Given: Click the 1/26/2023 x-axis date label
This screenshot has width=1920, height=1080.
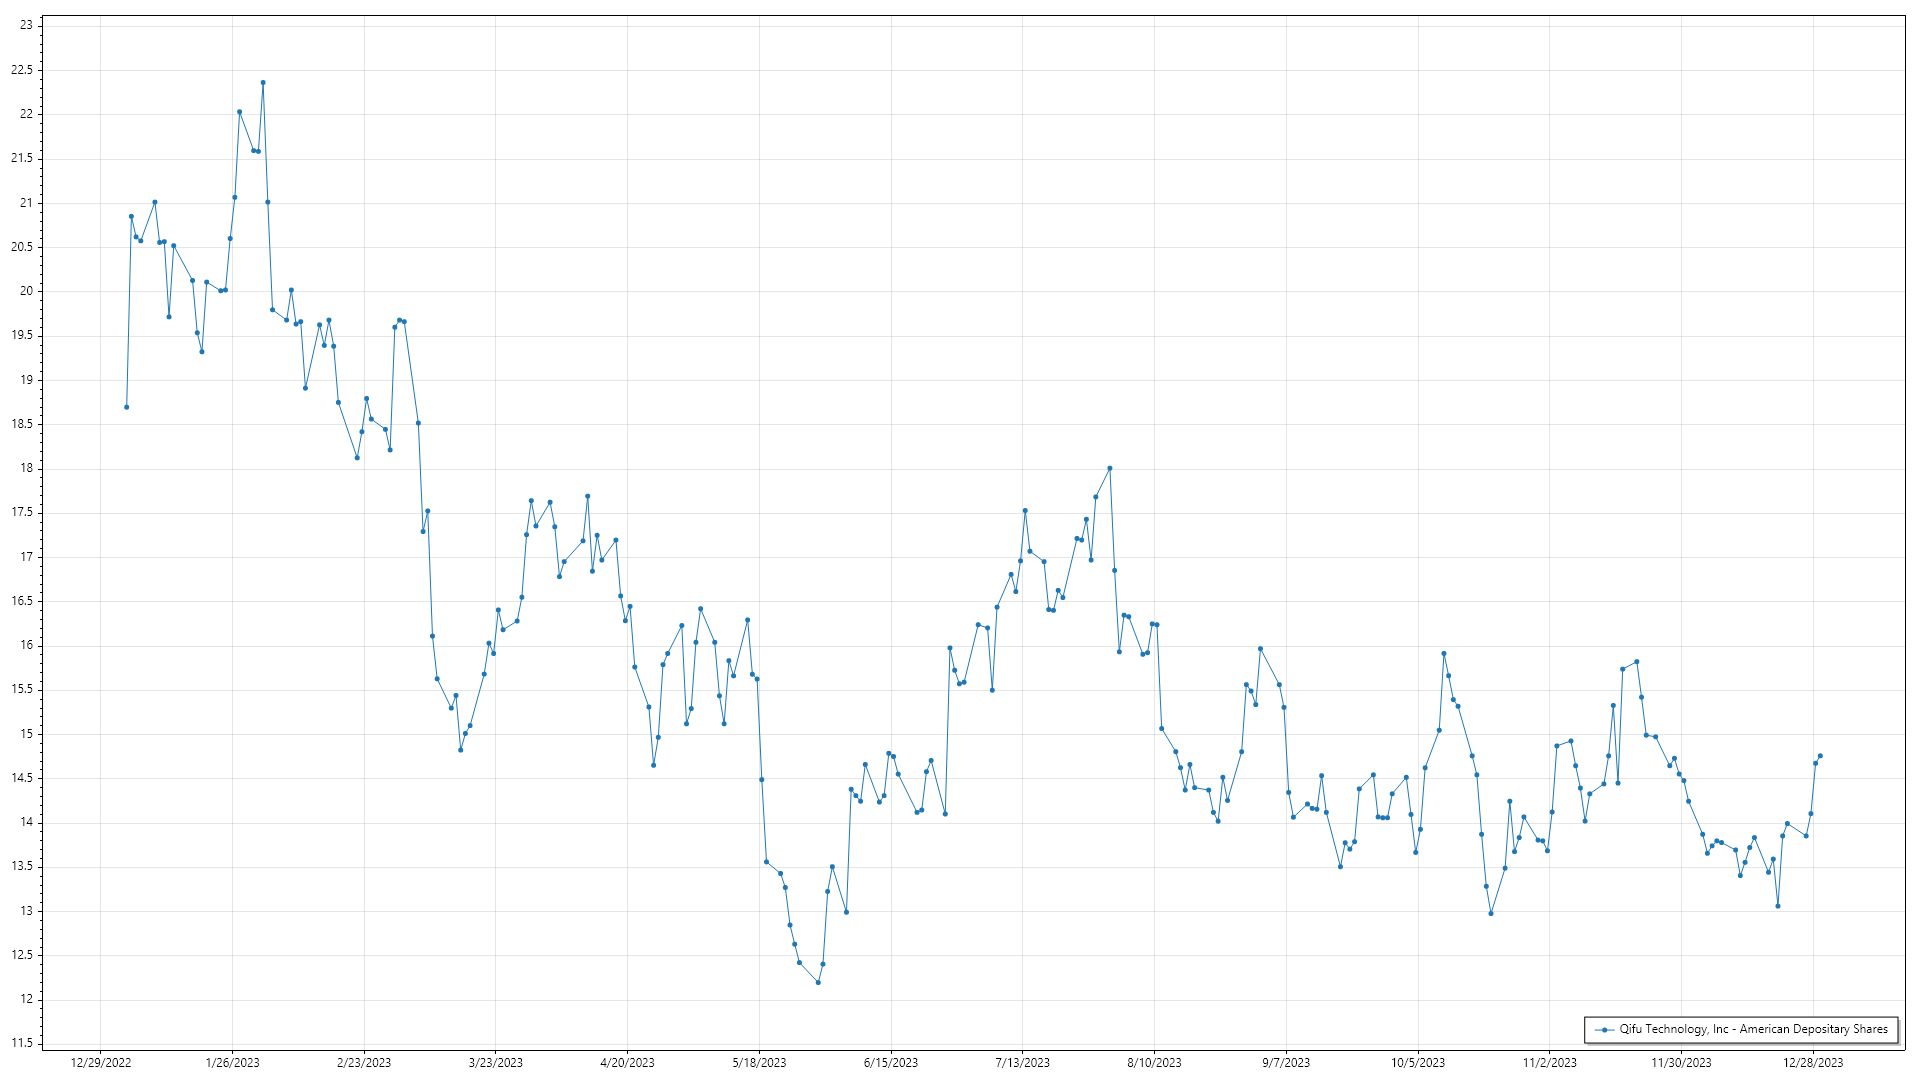Looking at the screenshot, I should coord(232,1063).
